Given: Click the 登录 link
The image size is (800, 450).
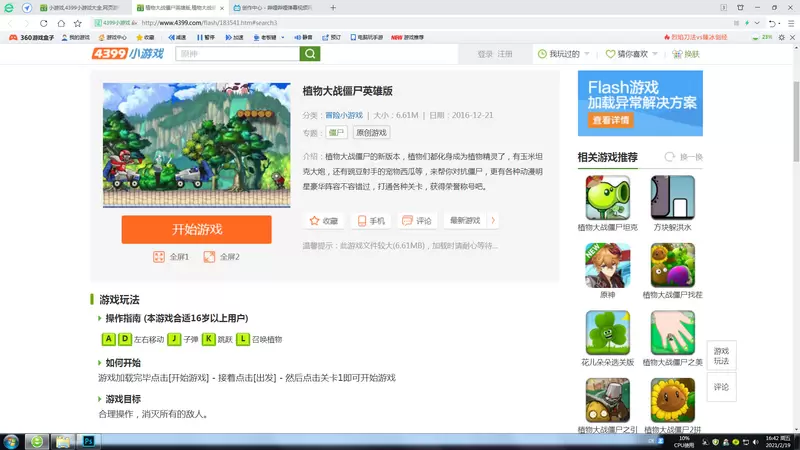Looking at the screenshot, I should click(485, 54).
